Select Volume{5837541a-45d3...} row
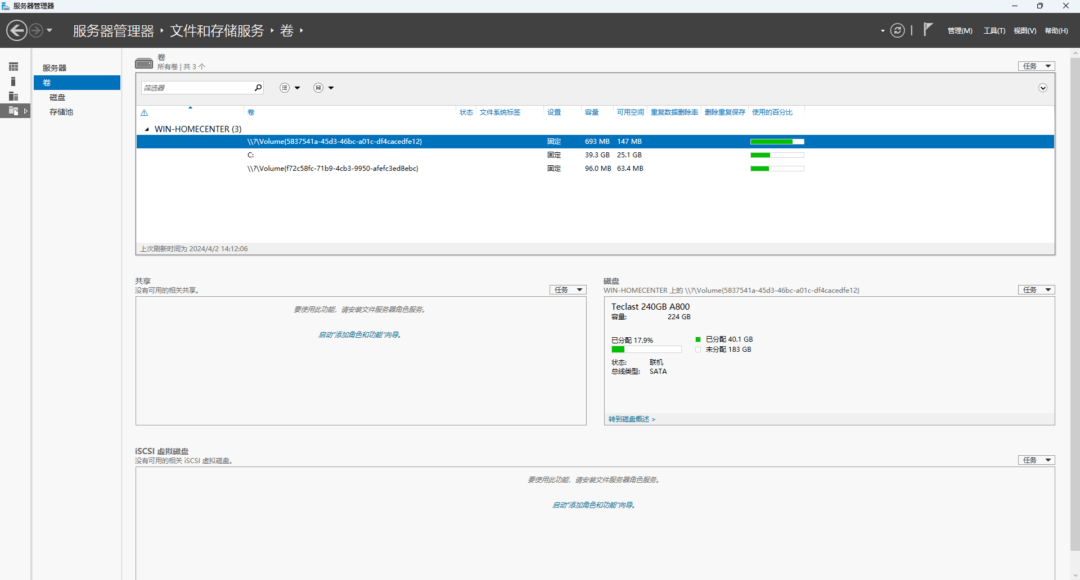The height and width of the screenshot is (580, 1080). [595, 141]
